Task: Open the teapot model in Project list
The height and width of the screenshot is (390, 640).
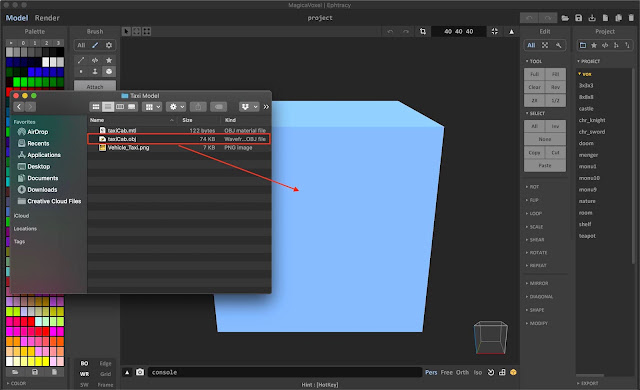Action: click(x=587, y=236)
